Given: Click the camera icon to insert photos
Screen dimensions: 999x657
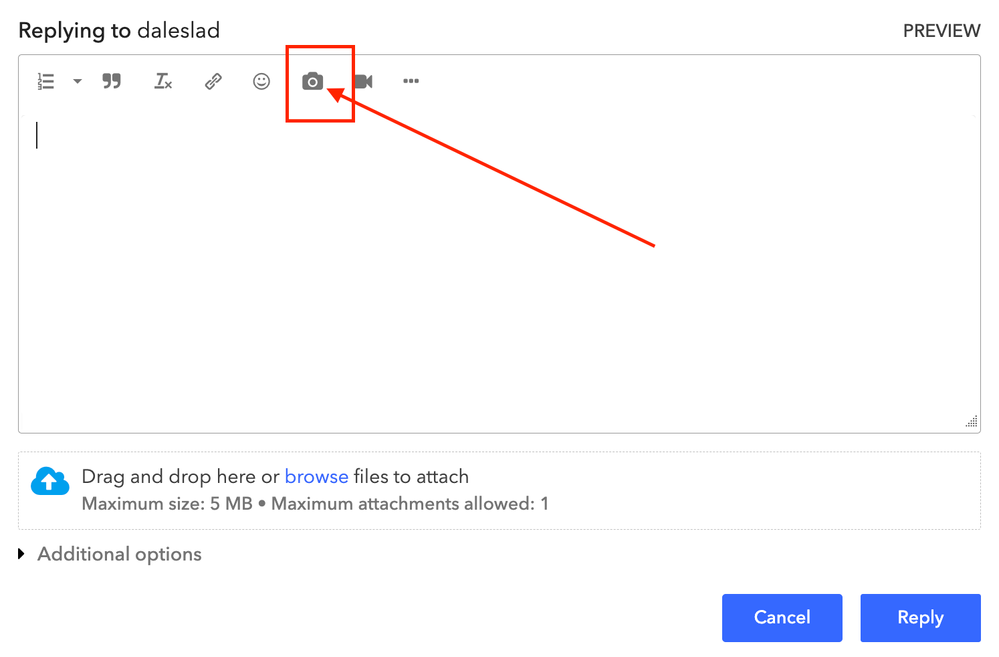Looking at the screenshot, I should (313, 82).
